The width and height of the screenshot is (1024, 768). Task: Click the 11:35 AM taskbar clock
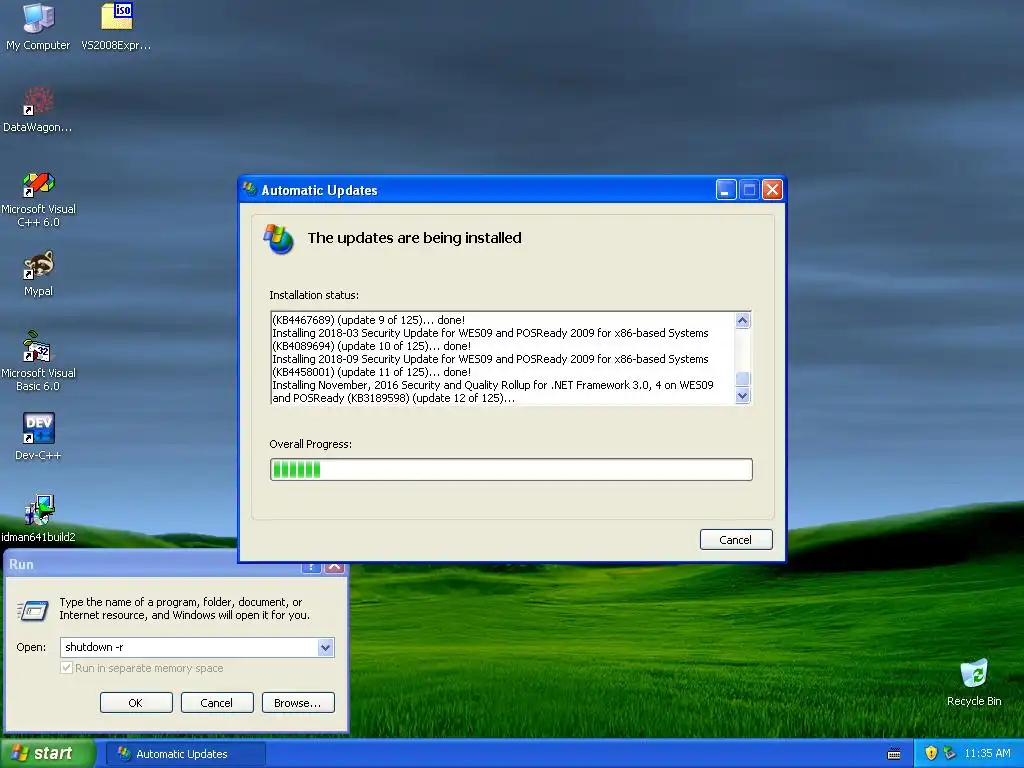pyautogui.click(x=987, y=753)
